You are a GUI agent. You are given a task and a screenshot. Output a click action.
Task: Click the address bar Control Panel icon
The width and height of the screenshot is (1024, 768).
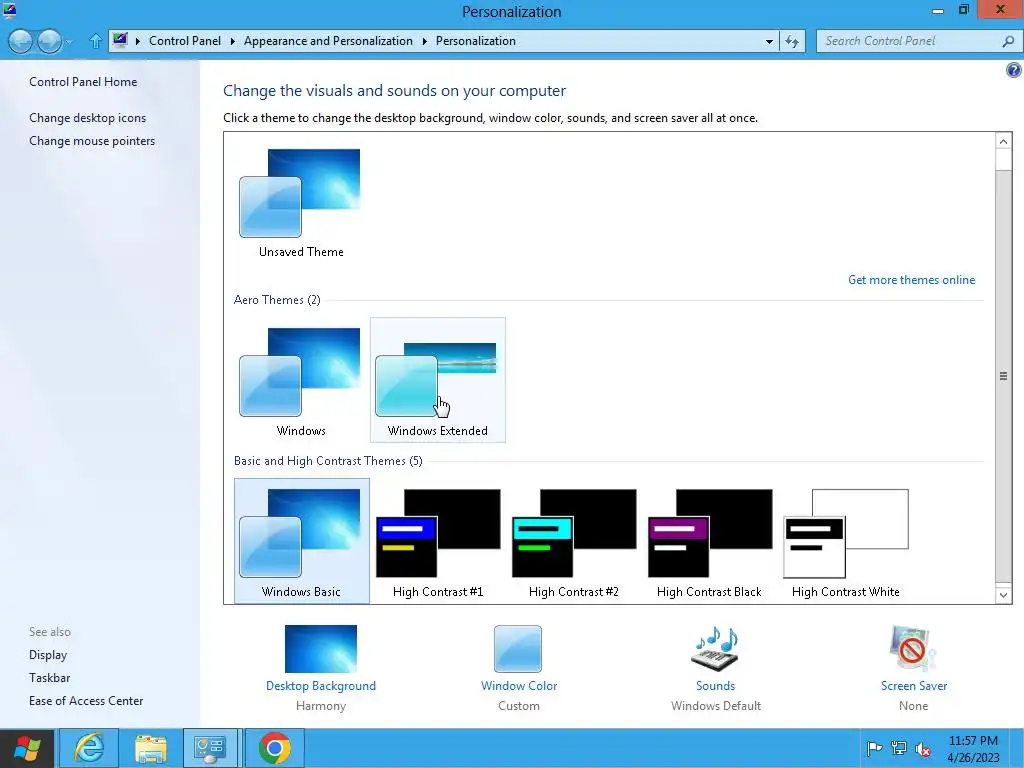point(120,40)
